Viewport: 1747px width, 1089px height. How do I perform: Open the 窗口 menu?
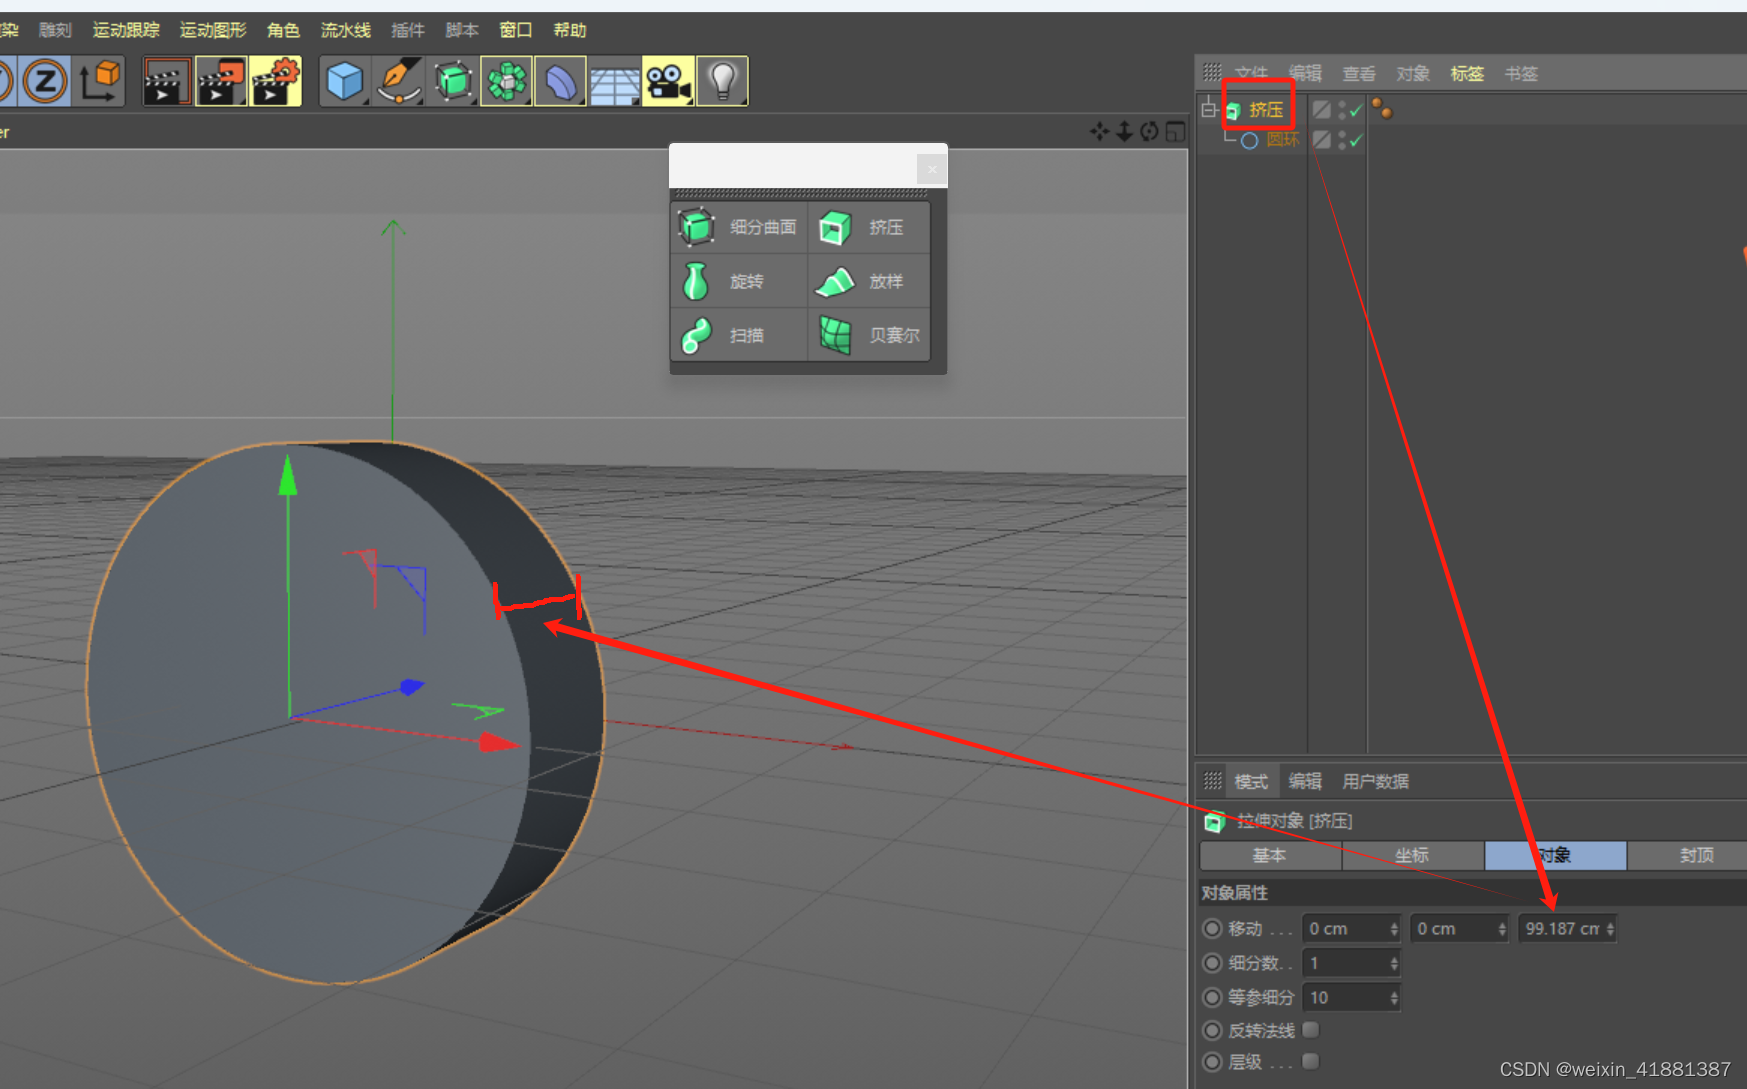(x=515, y=29)
